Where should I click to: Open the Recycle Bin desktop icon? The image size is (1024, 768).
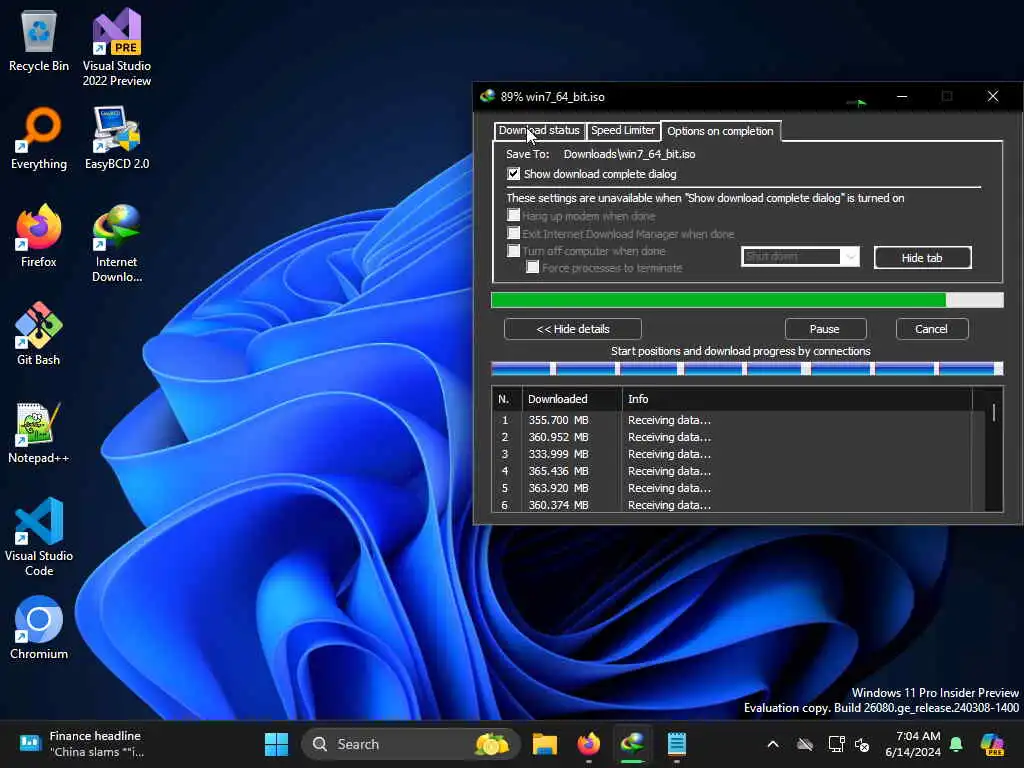(x=39, y=42)
